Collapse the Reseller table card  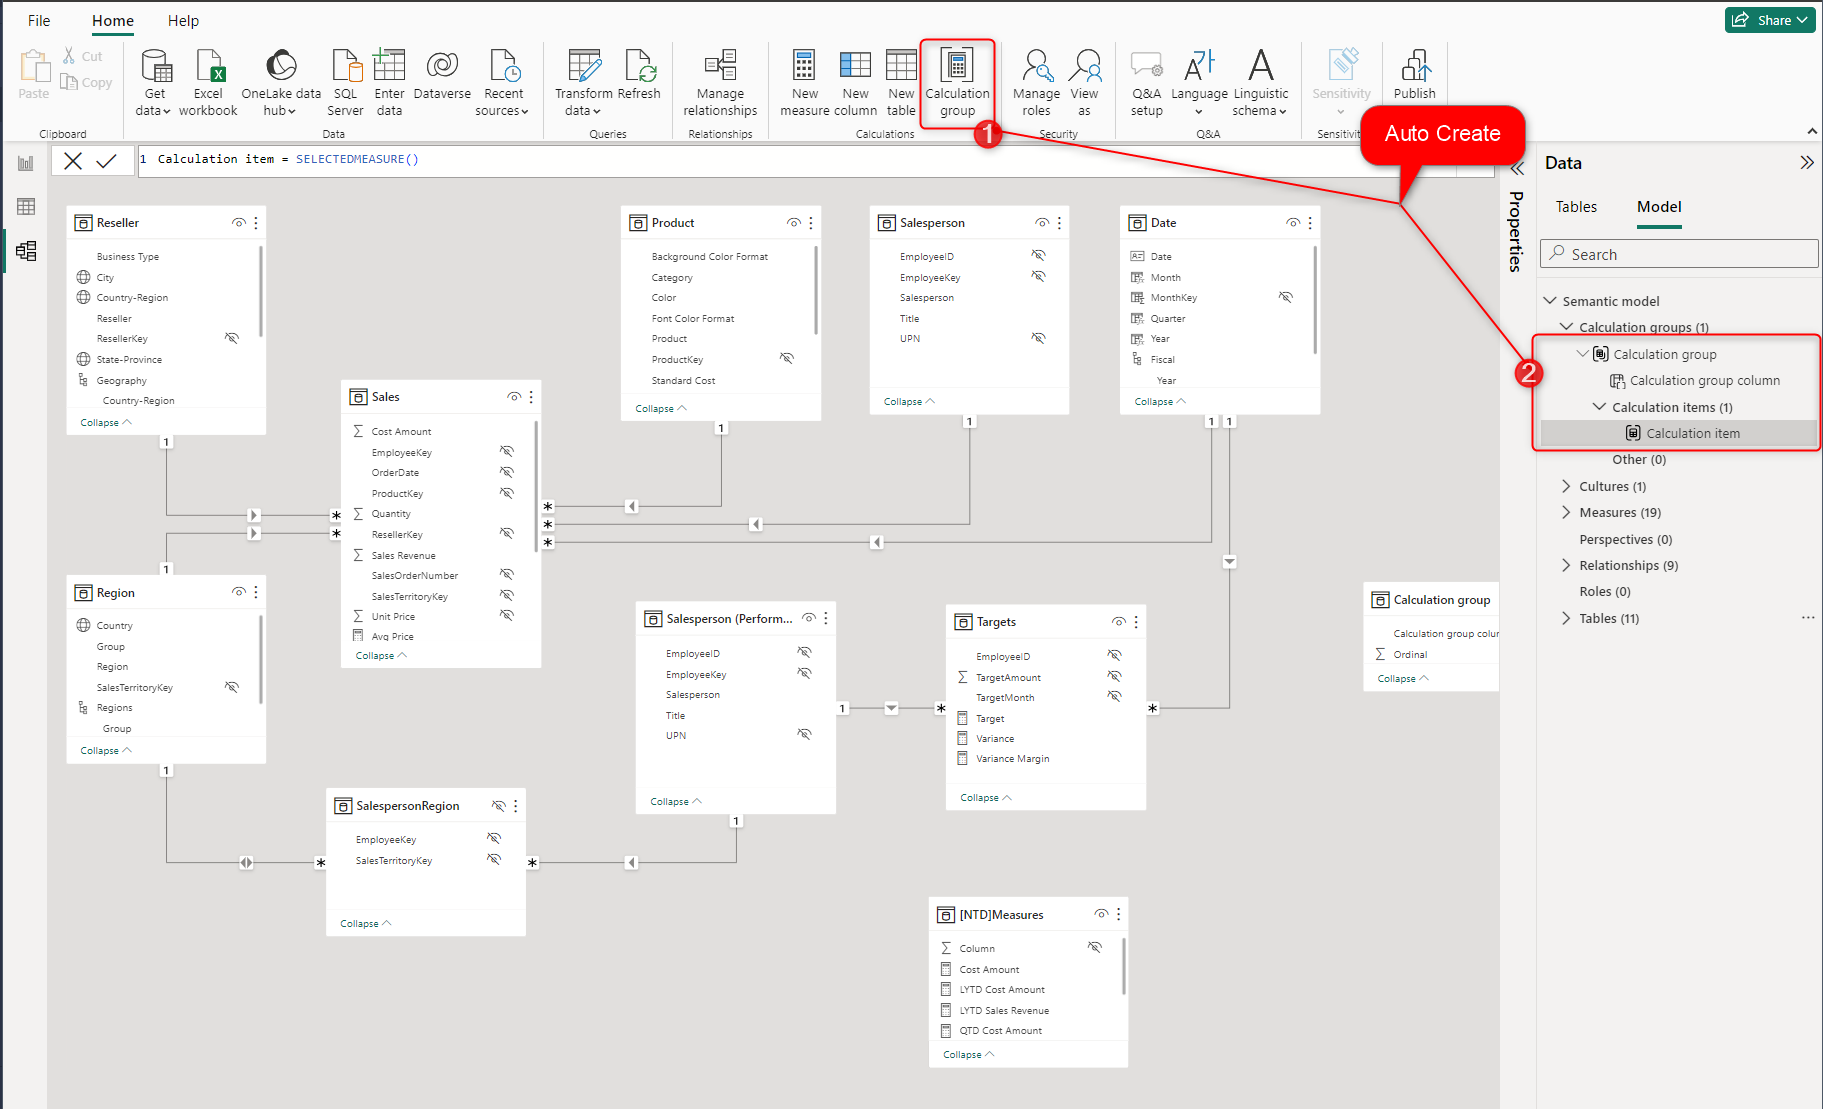pos(105,423)
